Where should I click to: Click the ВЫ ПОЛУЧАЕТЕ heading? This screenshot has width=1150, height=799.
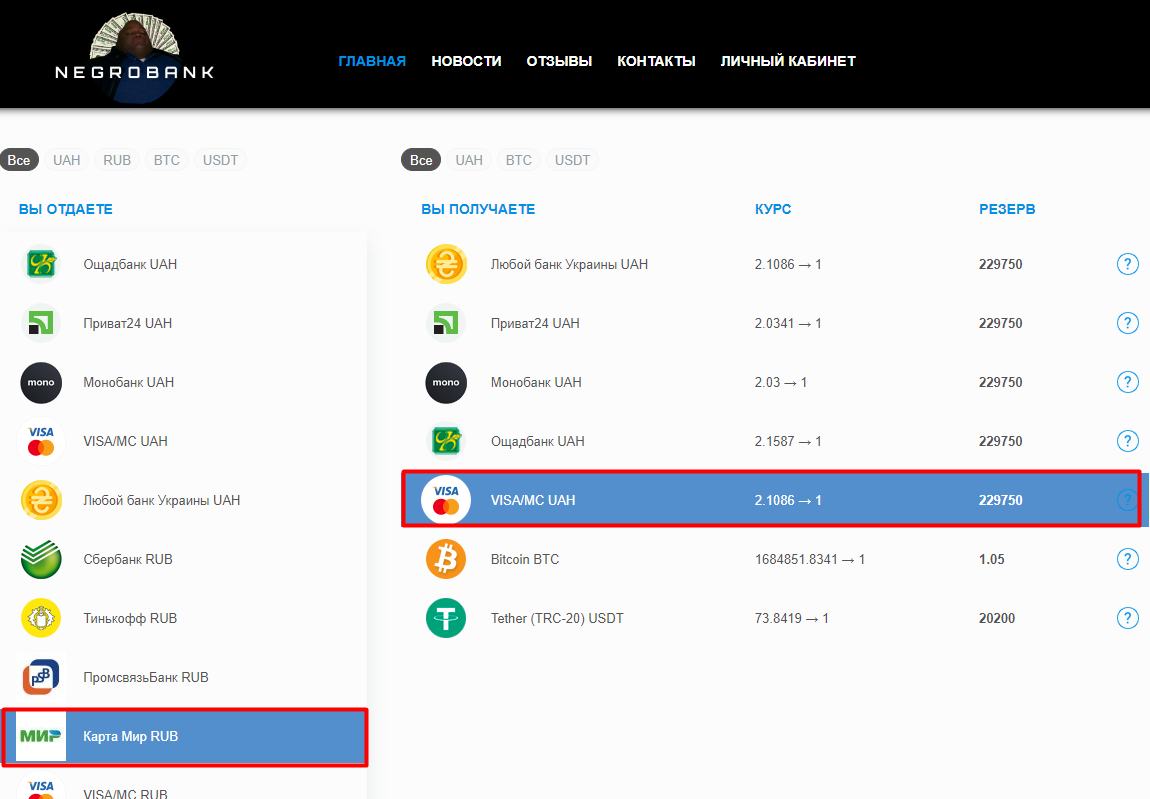pos(478,209)
